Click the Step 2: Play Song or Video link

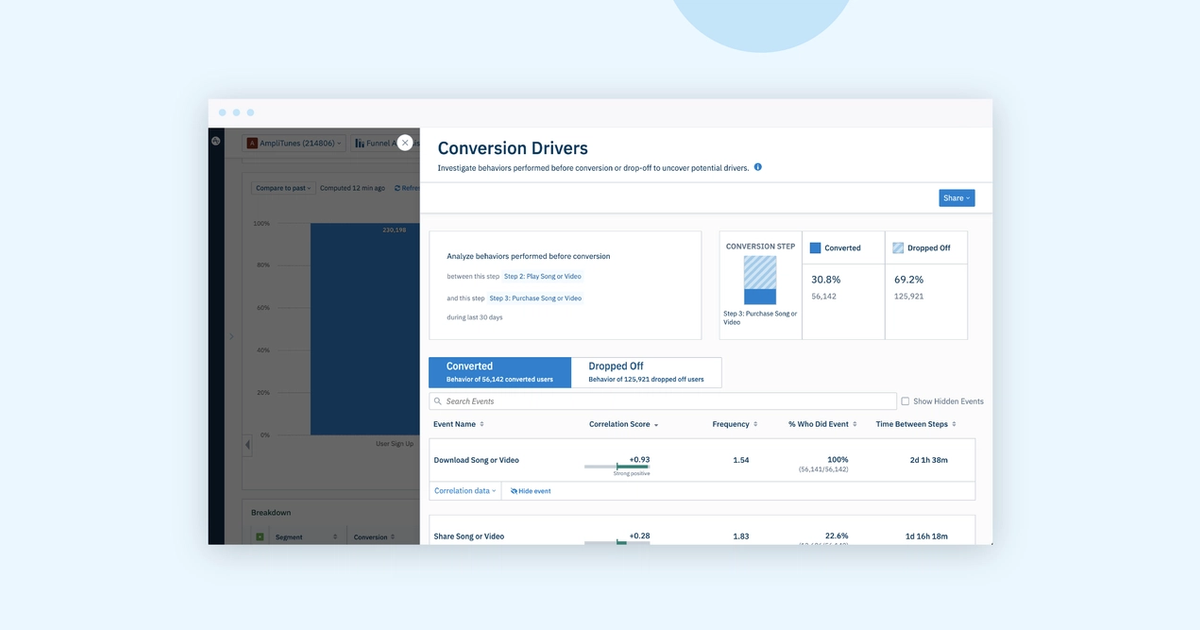(x=542, y=276)
